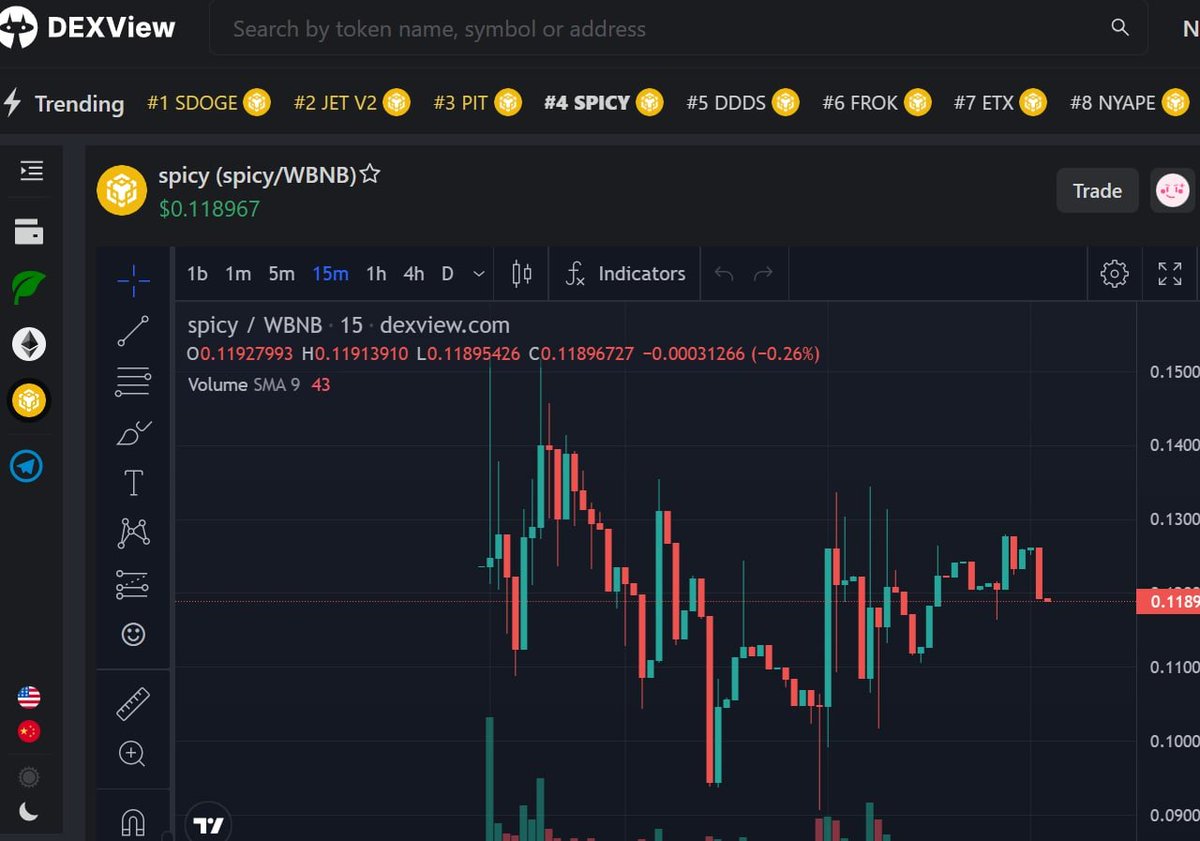Open the BNB chain filter icon
1200x841 pixels.
(30, 400)
